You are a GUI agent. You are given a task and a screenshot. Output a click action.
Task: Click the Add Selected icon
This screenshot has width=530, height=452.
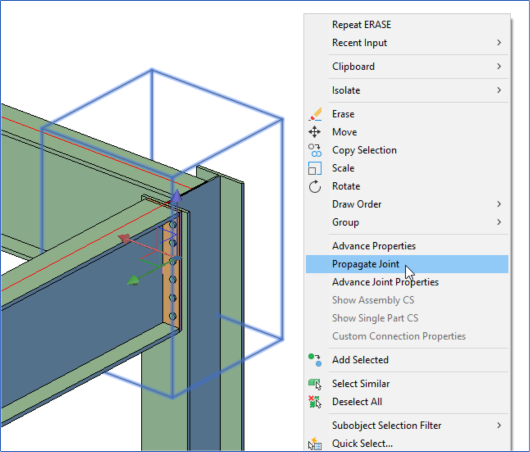tap(315, 360)
